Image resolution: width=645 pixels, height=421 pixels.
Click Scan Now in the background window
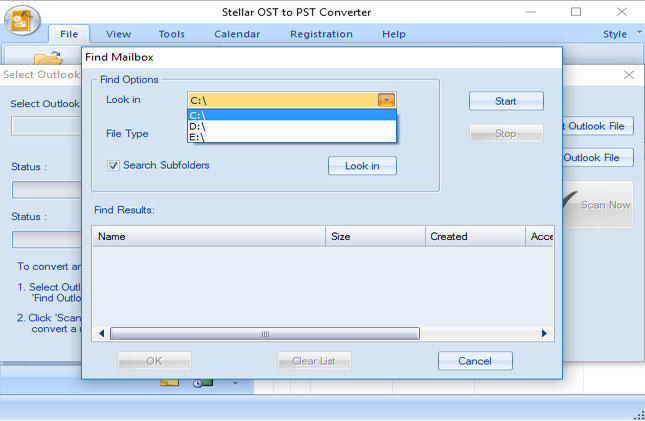(598, 204)
